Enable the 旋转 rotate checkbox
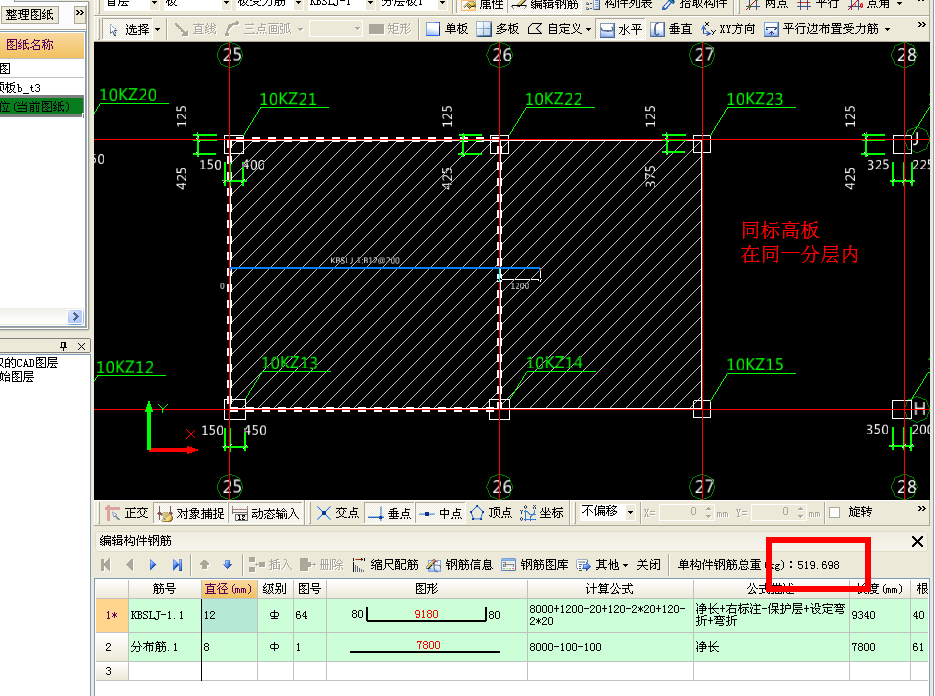 [x=835, y=512]
